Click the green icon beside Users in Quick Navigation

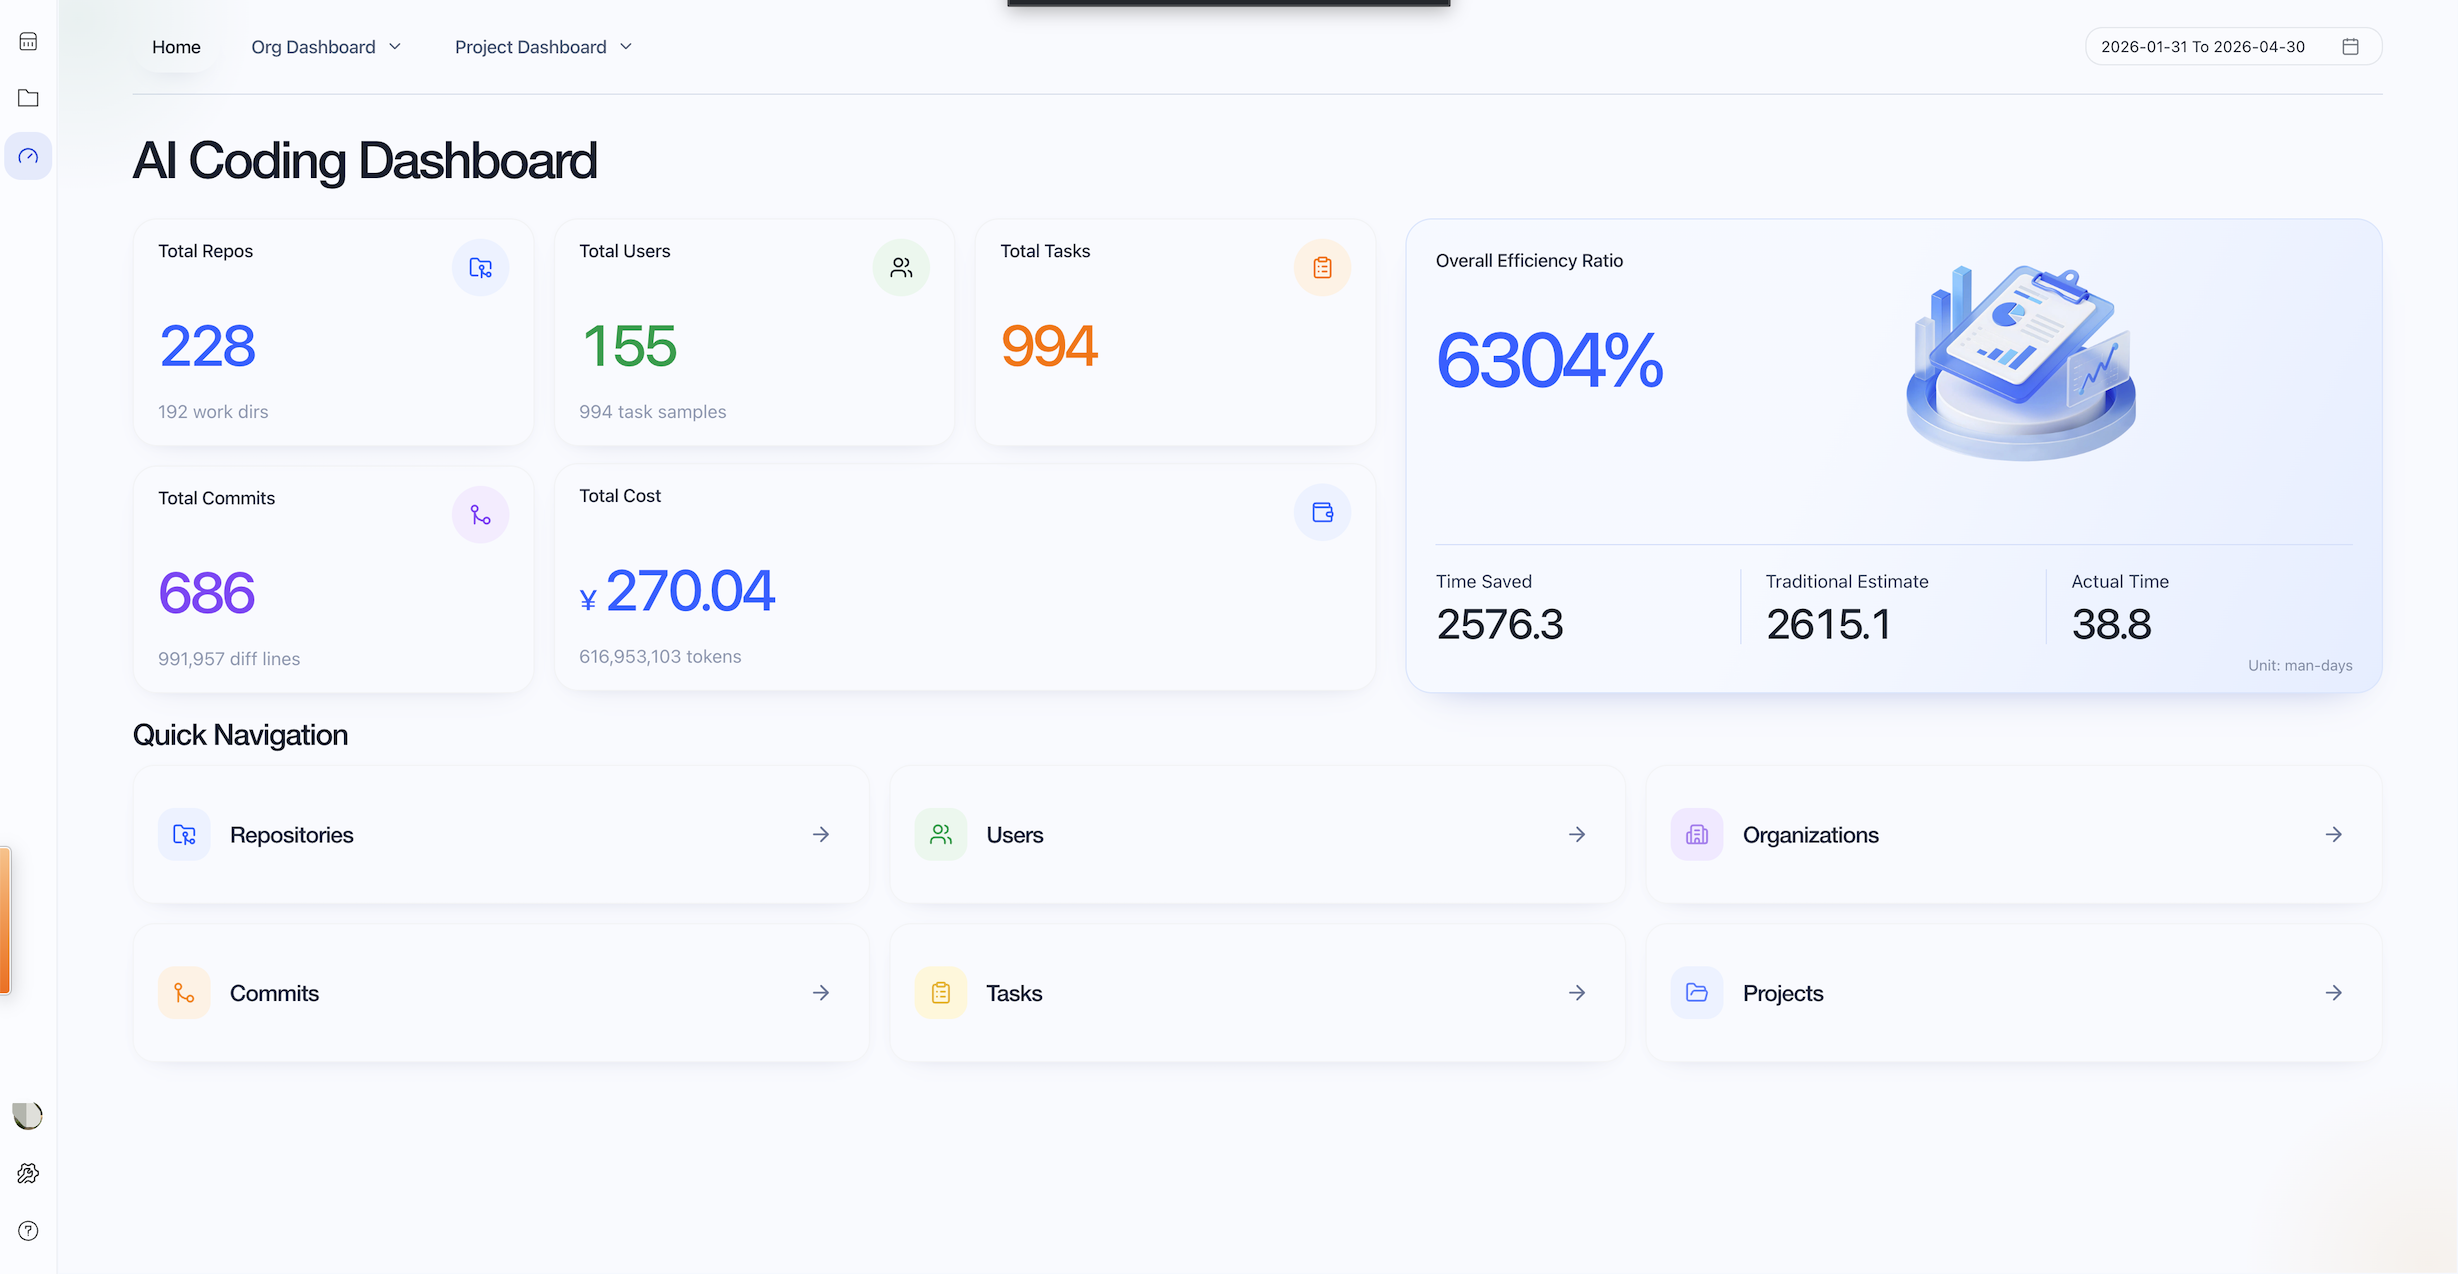tap(941, 835)
